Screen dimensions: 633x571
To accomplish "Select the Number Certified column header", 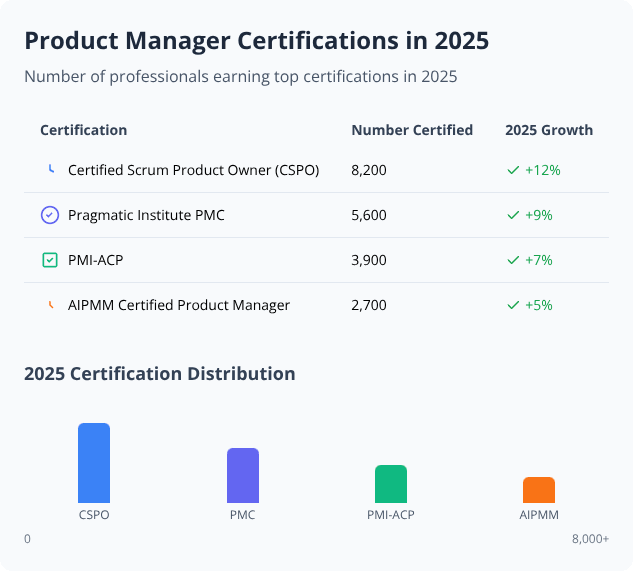I will coord(412,130).
